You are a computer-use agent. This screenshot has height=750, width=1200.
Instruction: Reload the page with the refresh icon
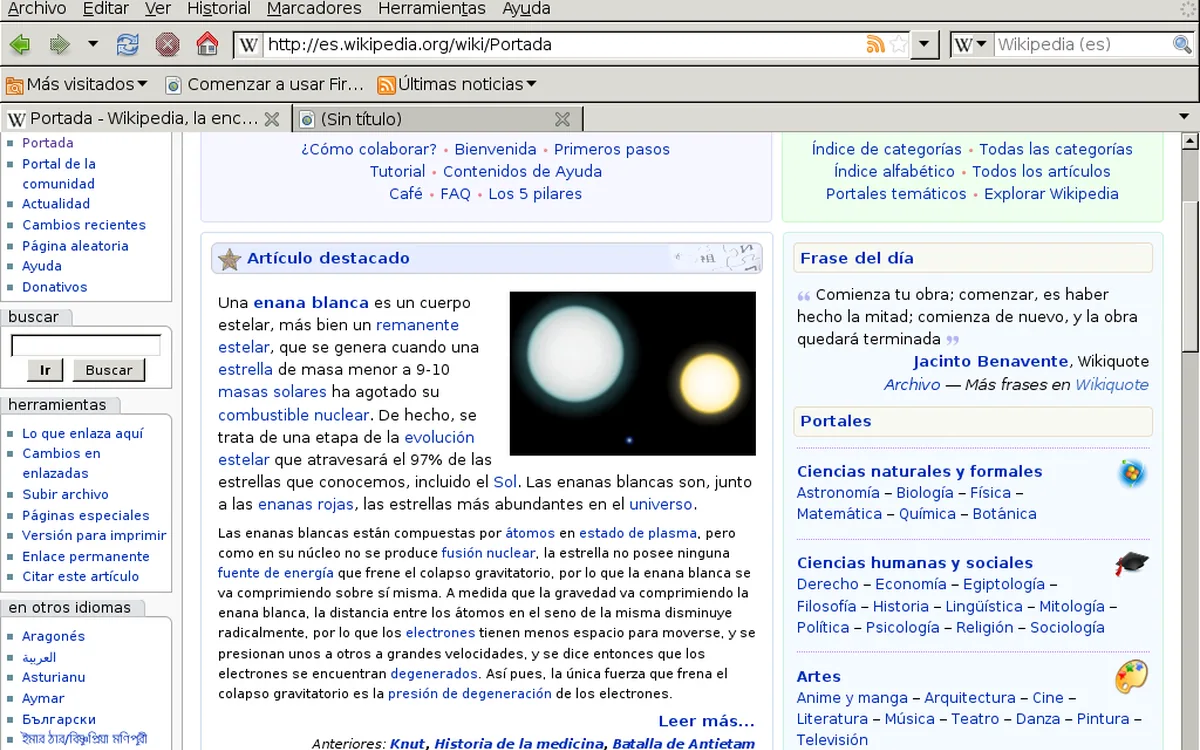click(128, 44)
